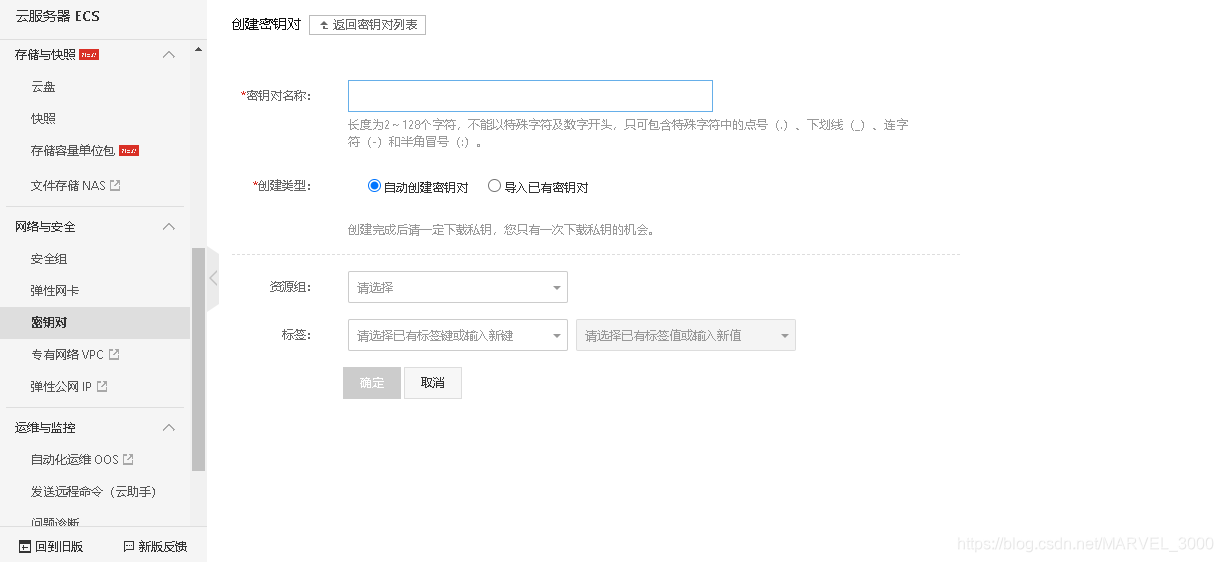Click the sidebar vertical scrollbar thumb

point(198,359)
